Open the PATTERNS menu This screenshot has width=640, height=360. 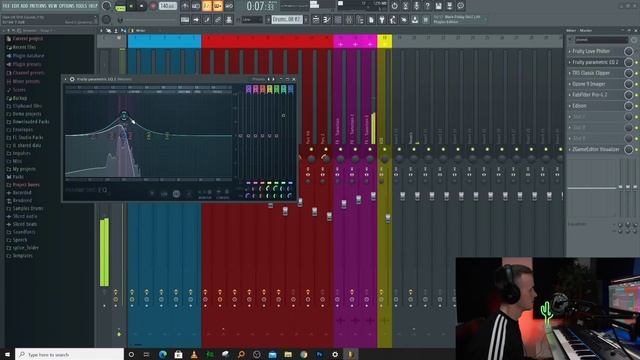click(38, 6)
